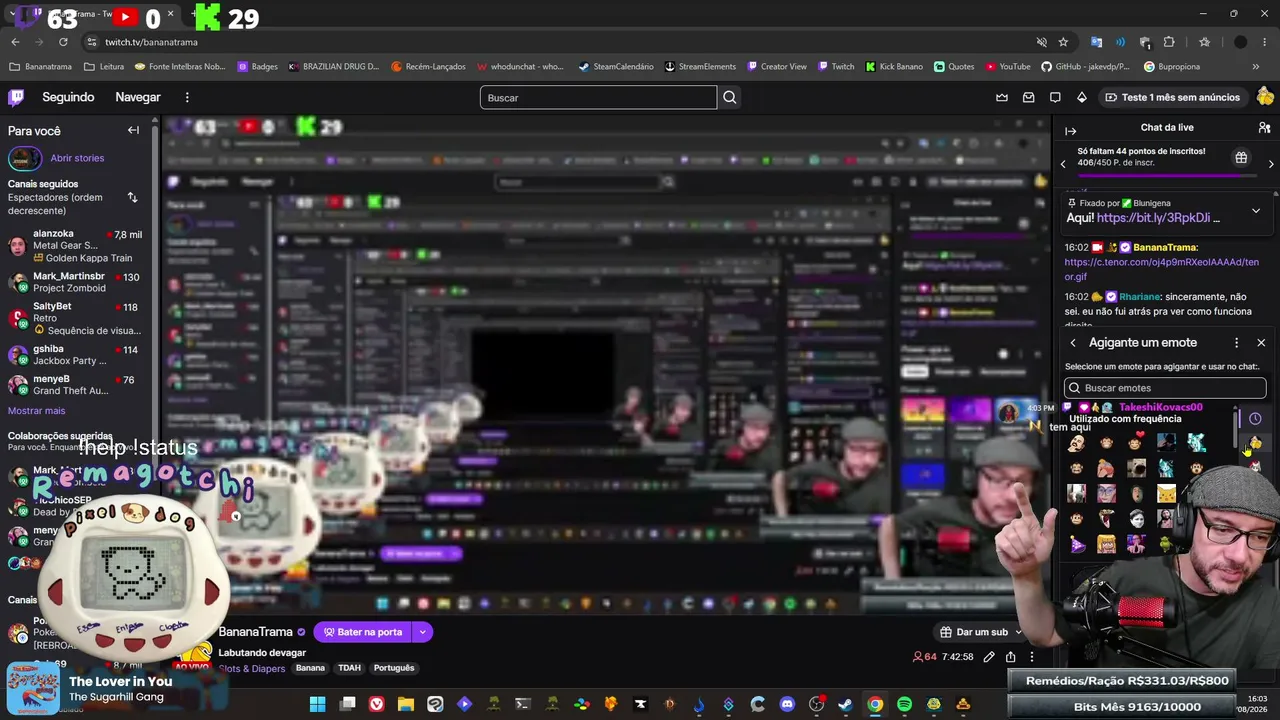Viewport: 1280px width, 720px height.
Task: Share the stream
Action: pos(1010,657)
